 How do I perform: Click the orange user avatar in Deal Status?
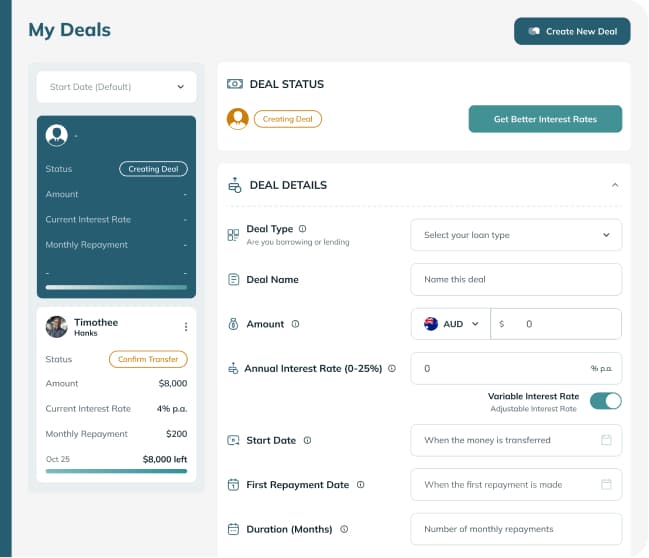238,119
